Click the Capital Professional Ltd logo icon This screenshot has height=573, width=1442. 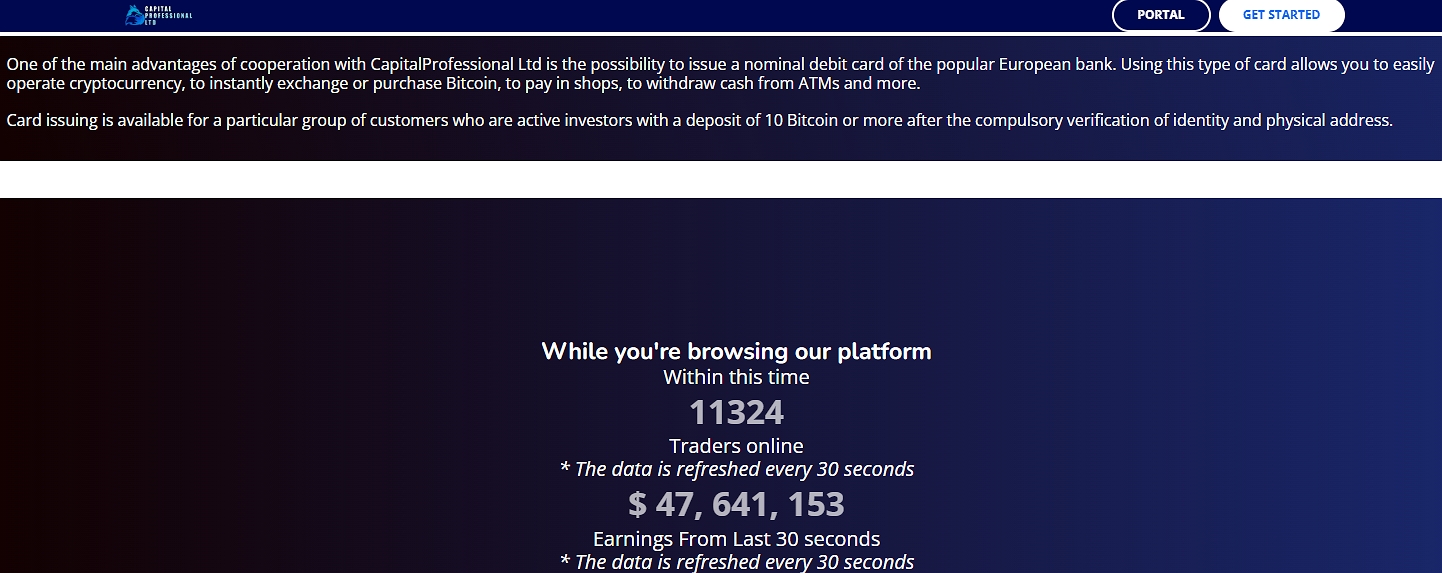(x=134, y=15)
